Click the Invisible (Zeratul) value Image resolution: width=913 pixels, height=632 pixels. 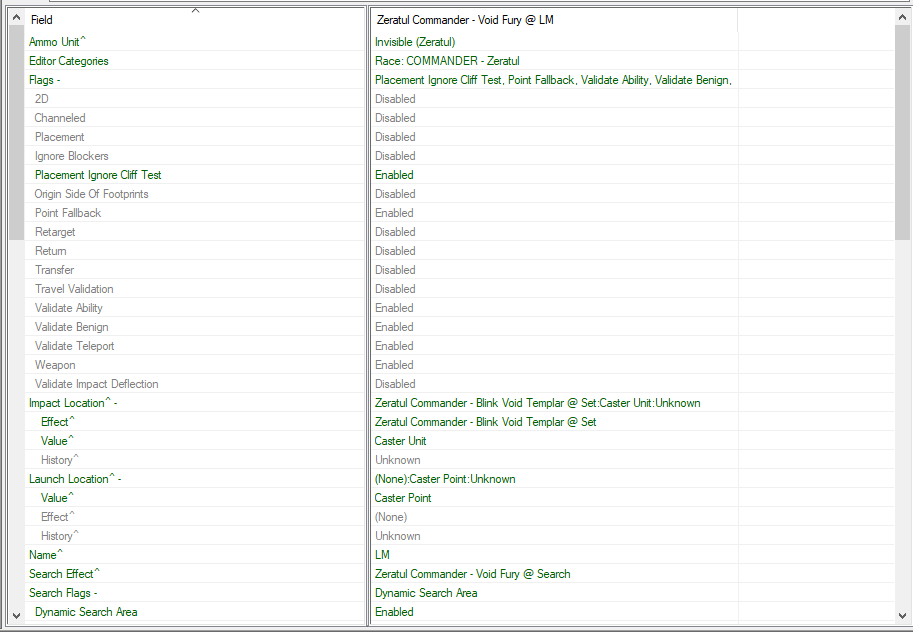(x=415, y=42)
